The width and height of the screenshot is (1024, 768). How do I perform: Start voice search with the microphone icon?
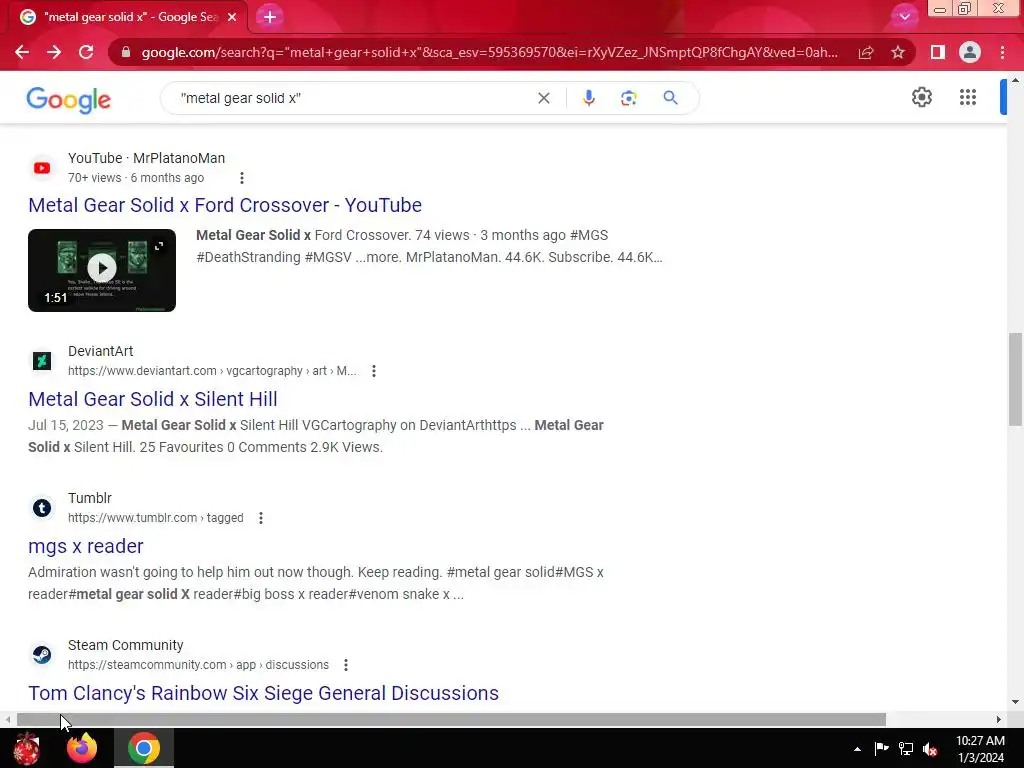click(588, 98)
